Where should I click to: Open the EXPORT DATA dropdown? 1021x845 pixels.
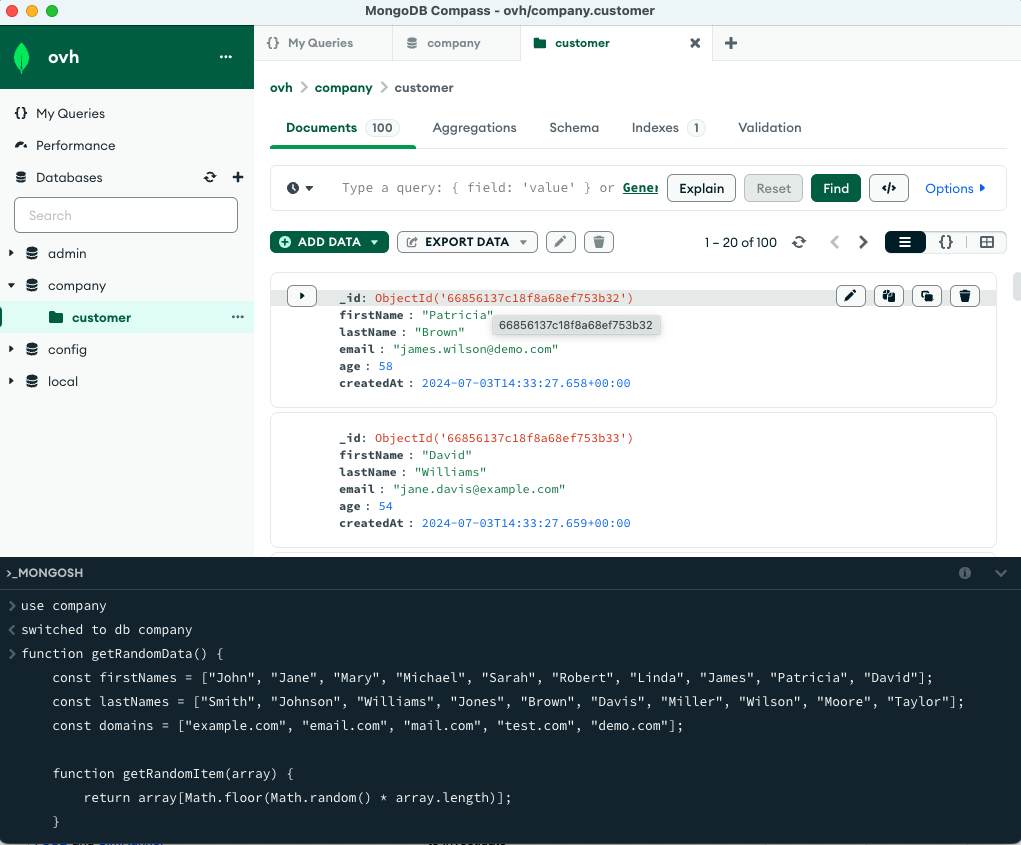click(467, 242)
